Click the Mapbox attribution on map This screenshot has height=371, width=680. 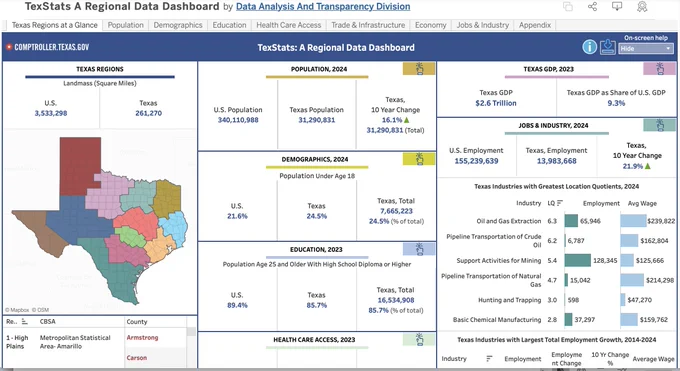16,310
